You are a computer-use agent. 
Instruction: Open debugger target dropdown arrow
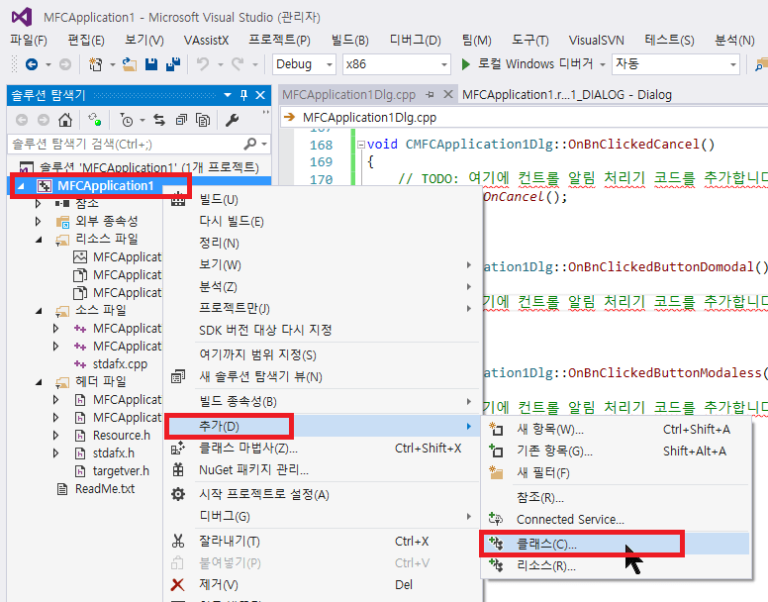click(602, 65)
